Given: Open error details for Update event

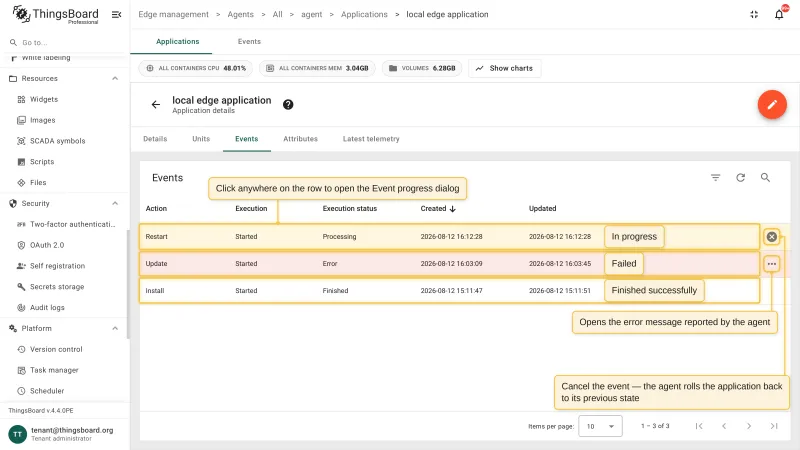Looking at the screenshot, I should (772, 264).
